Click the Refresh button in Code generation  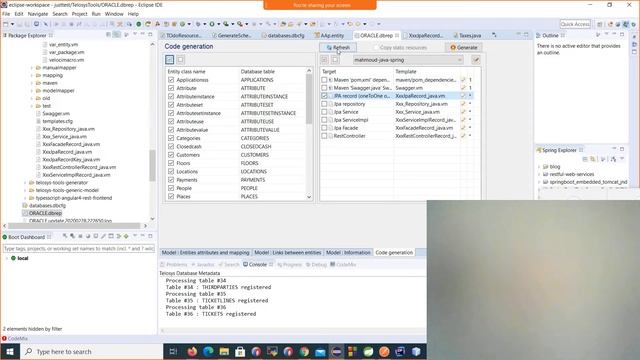click(x=338, y=47)
